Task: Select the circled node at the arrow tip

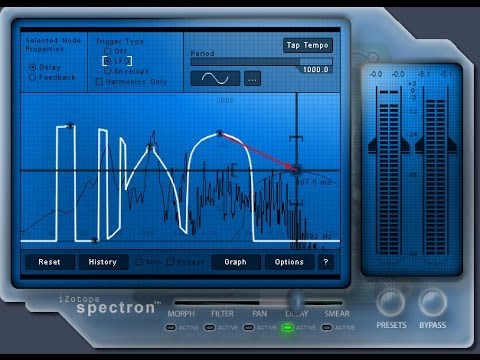Action: [x=296, y=170]
